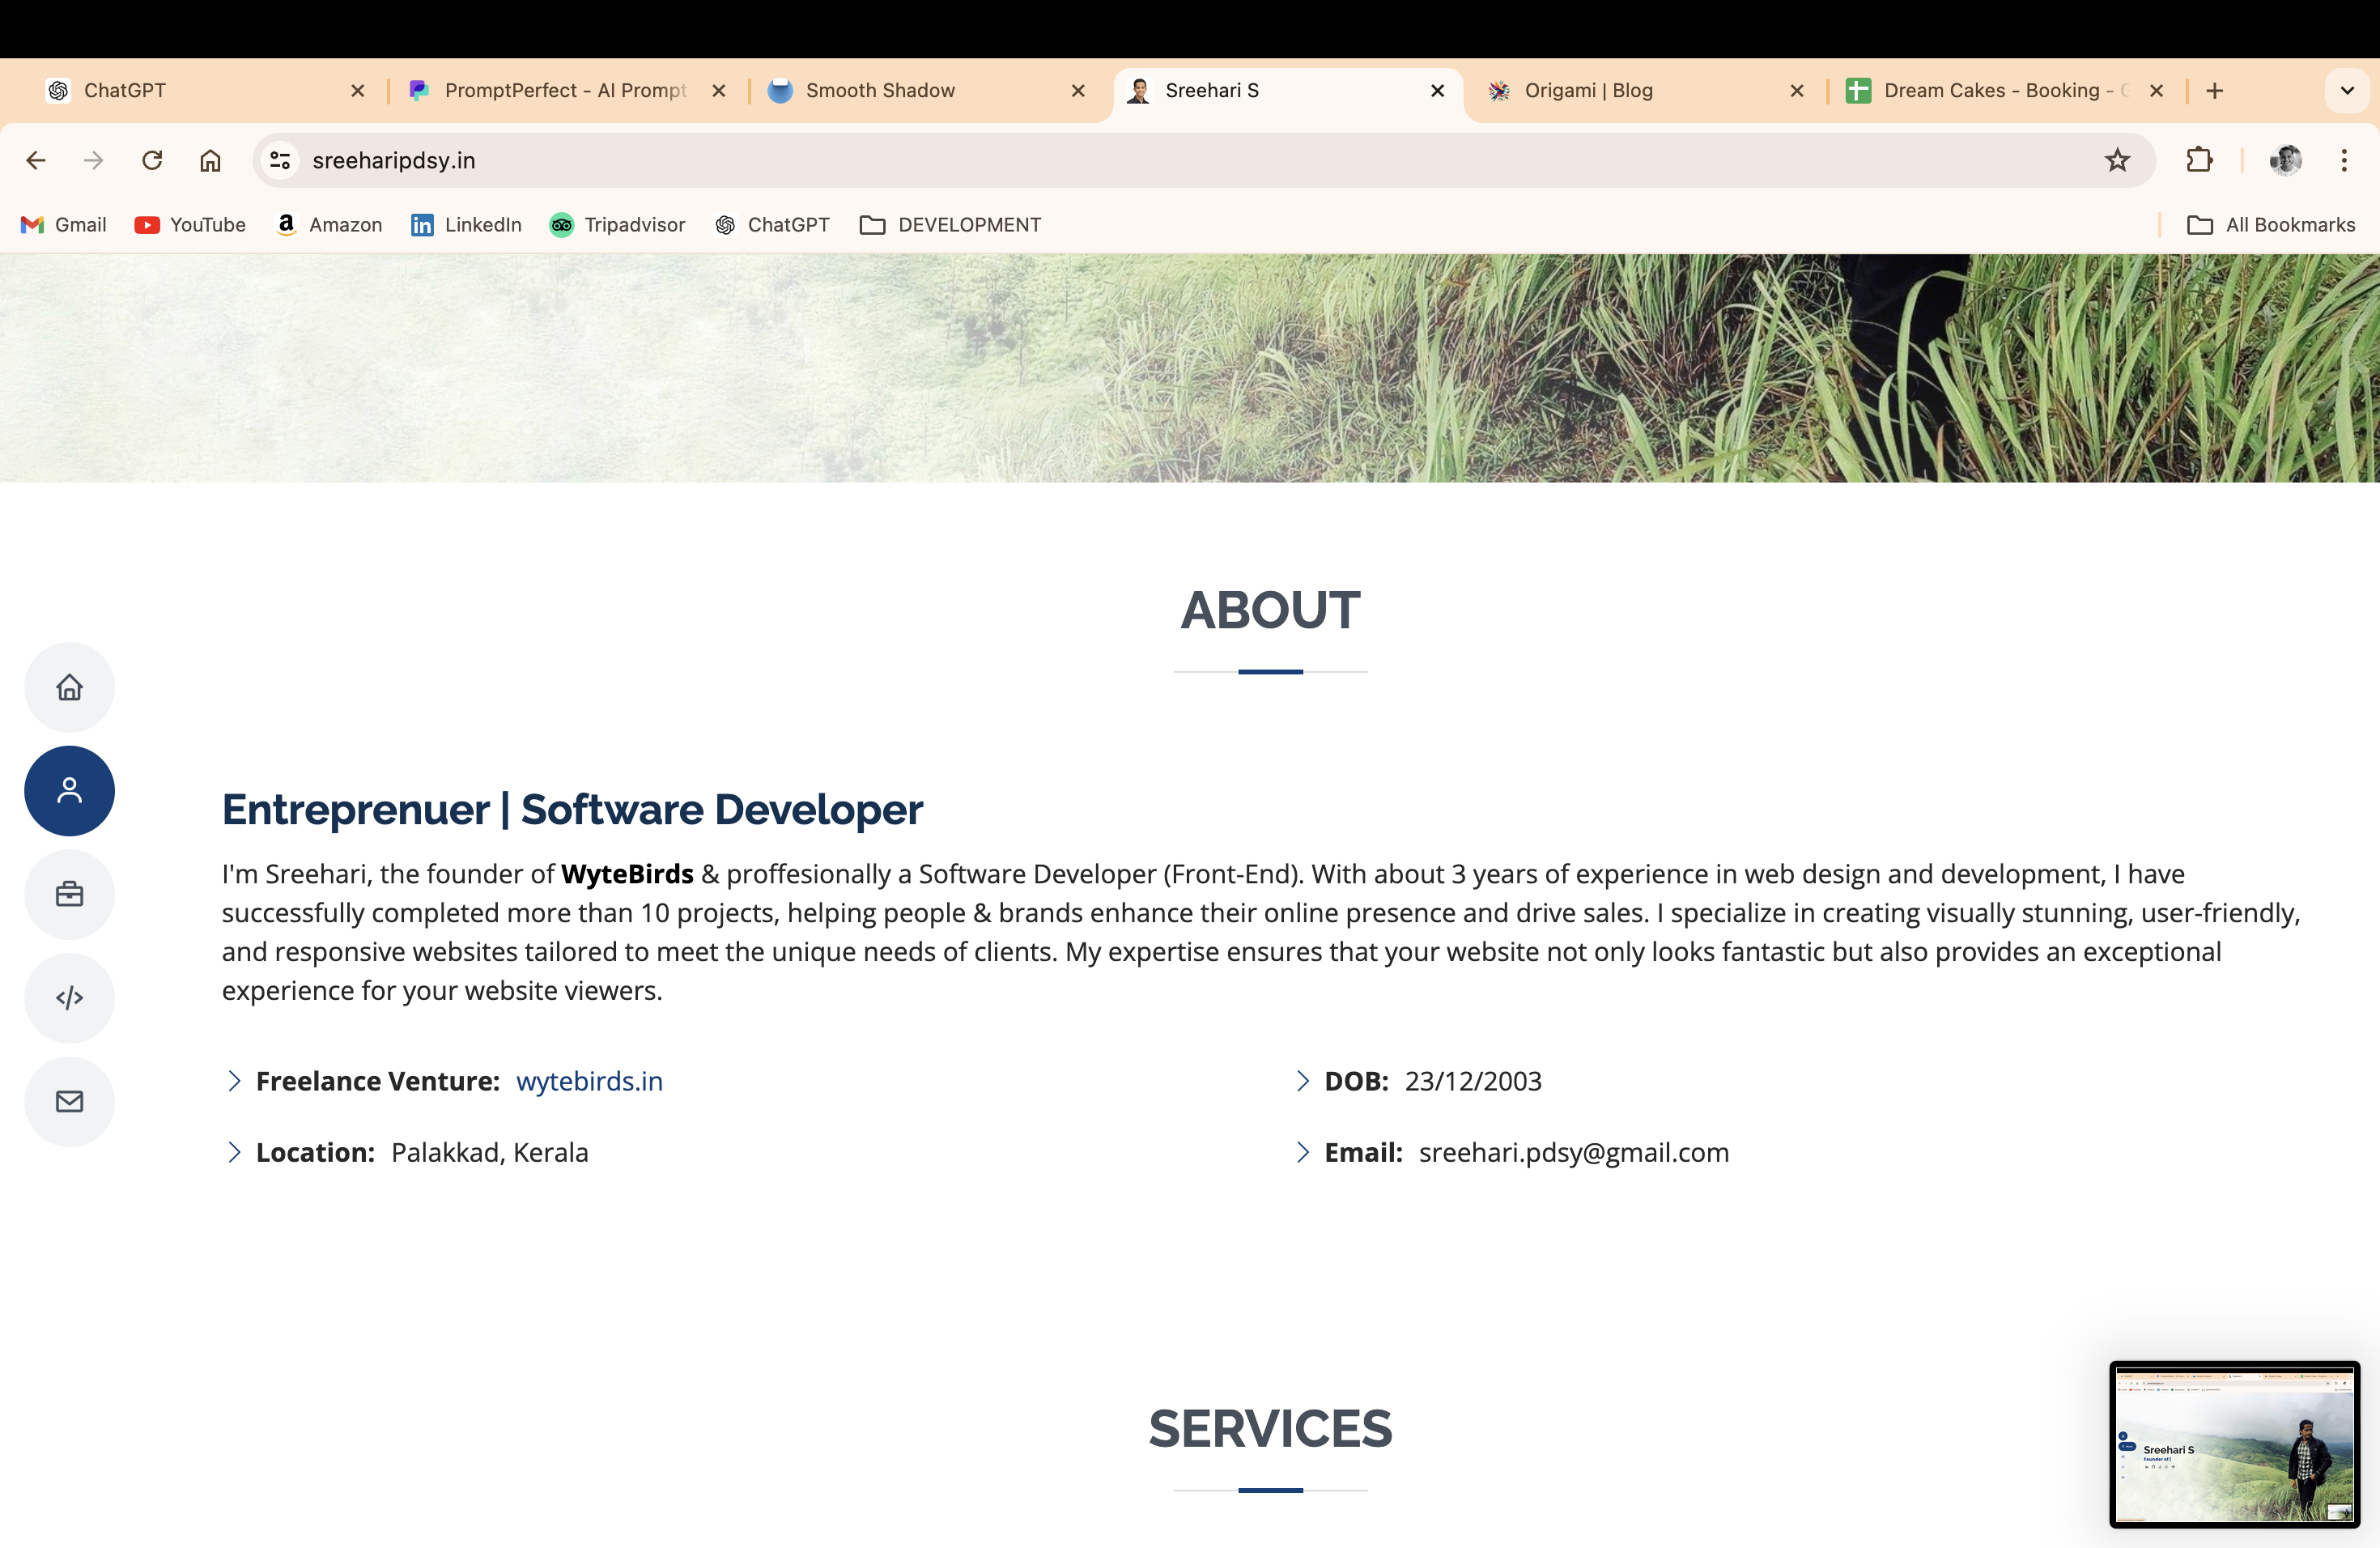The height and width of the screenshot is (1548, 2380).
Task: Bookmark this page with the star icon
Action: [2116, 160]
